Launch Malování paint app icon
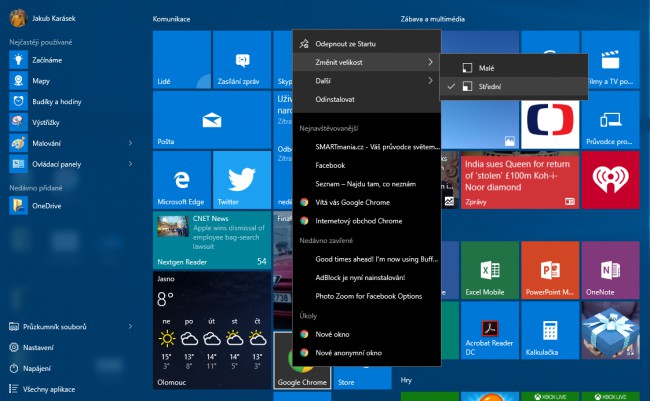650x401 pixels. pyautogui.click(x=18, y=143)
